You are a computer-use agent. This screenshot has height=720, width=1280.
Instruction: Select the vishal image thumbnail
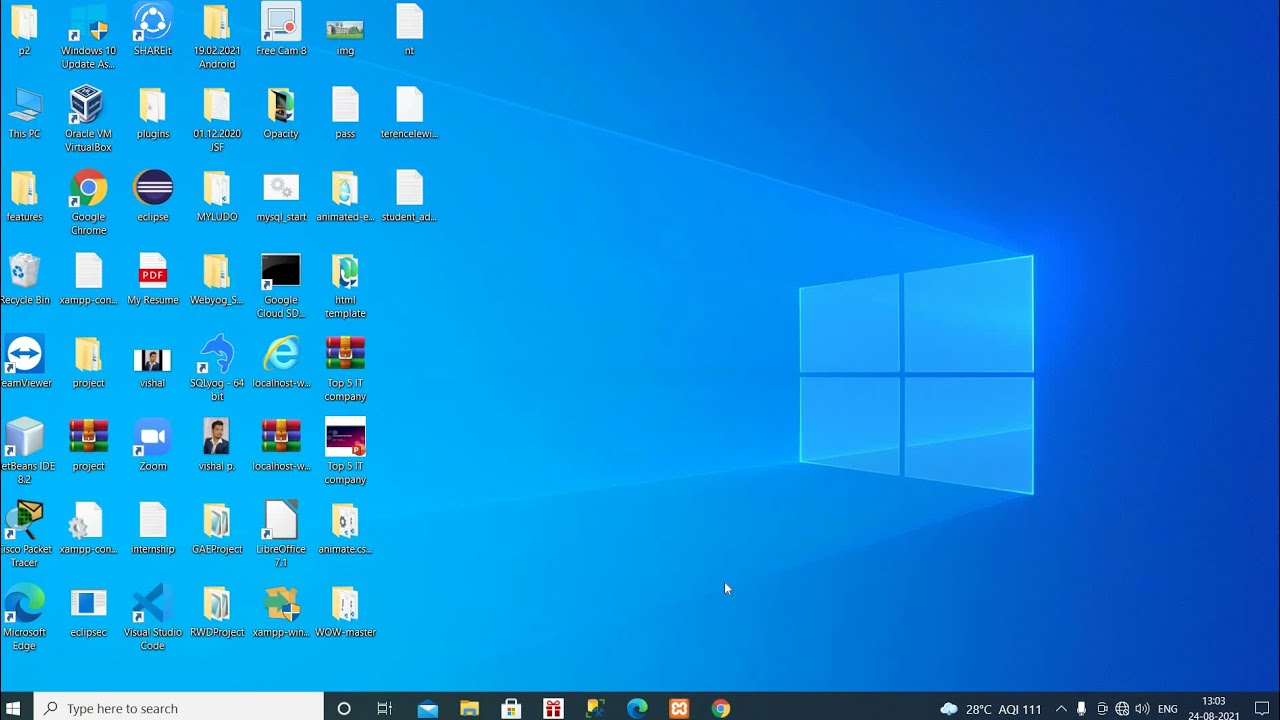tap(152, 360)
